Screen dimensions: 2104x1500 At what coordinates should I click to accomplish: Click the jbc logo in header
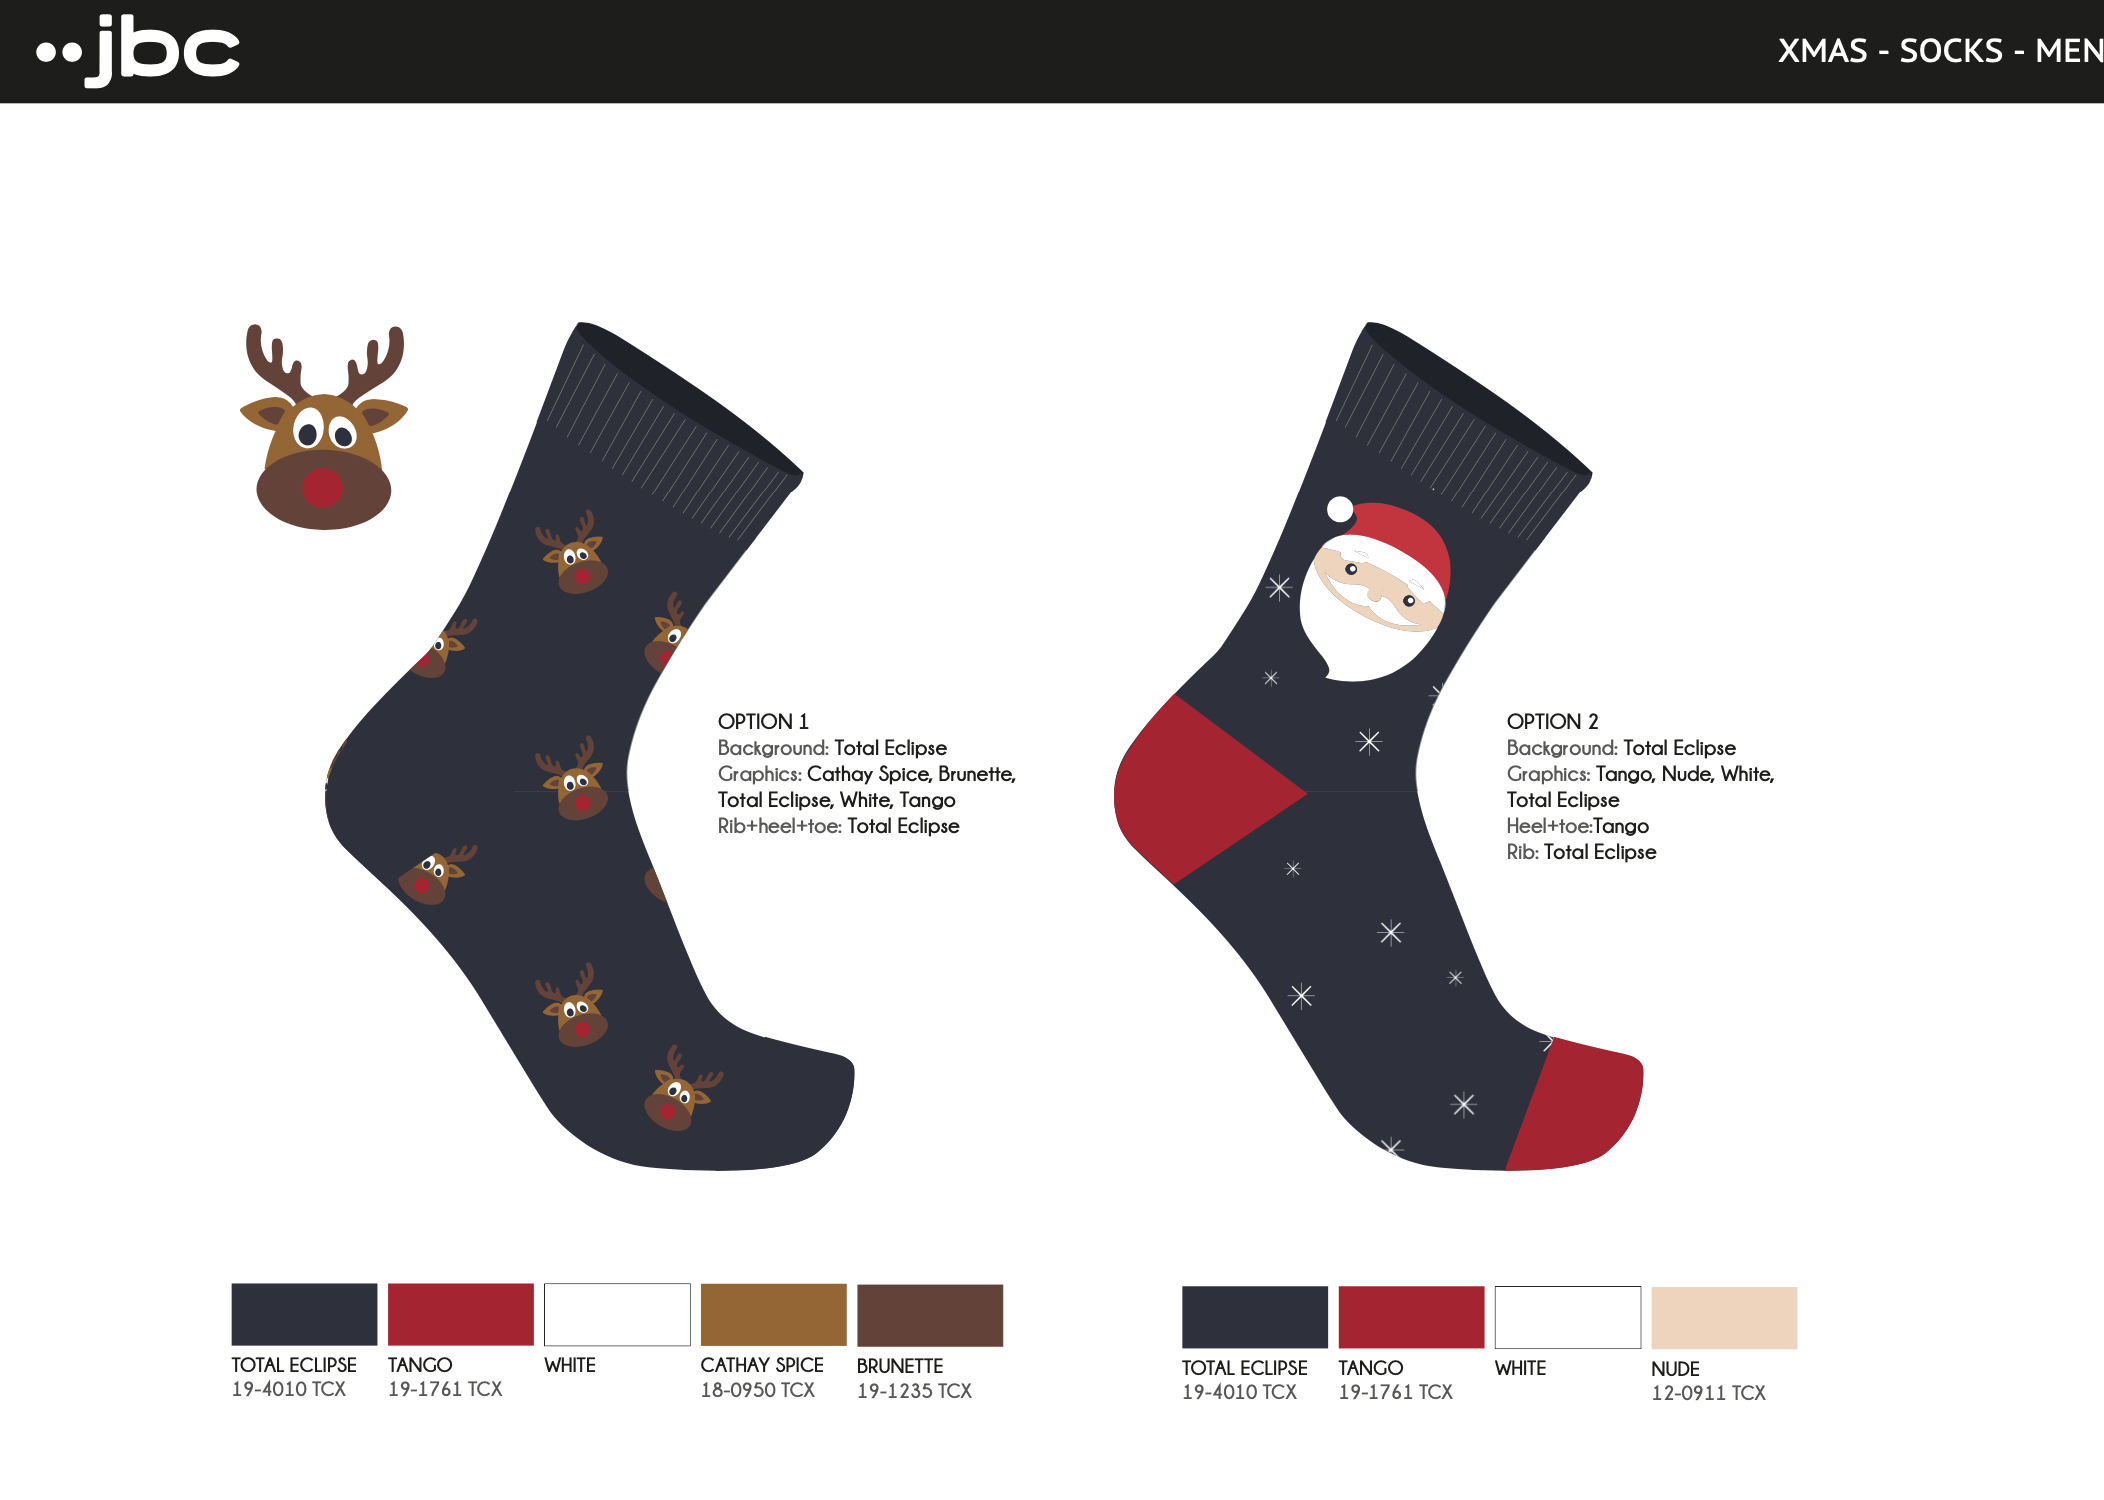138,50
